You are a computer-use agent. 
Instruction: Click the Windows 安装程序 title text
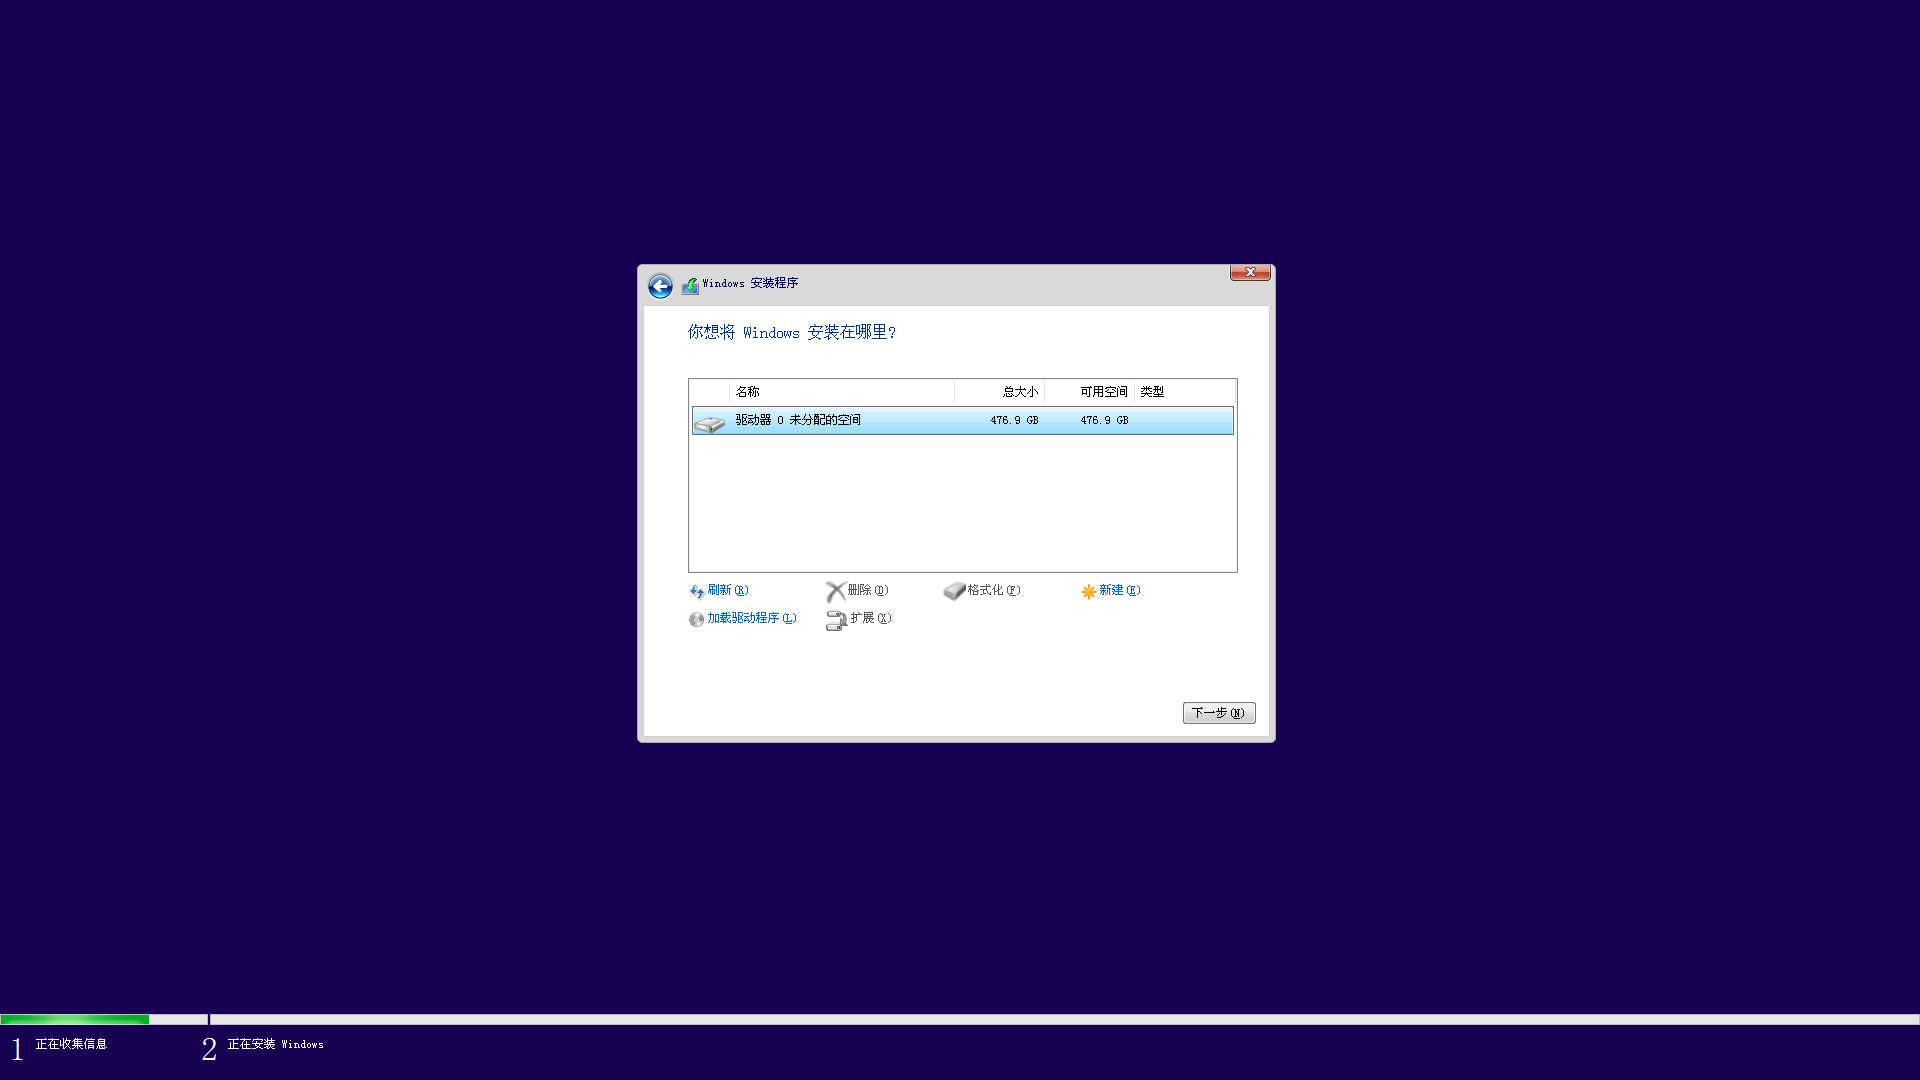coord(750,284)
